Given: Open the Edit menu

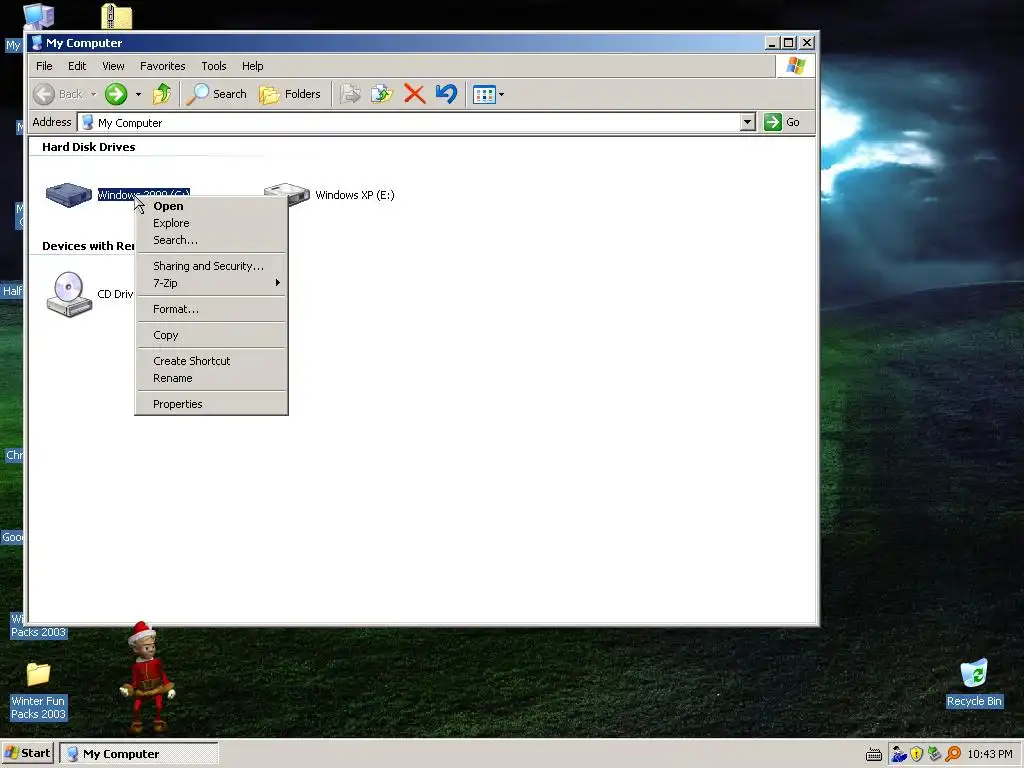Looking at the screenshot, I should 77,66.
